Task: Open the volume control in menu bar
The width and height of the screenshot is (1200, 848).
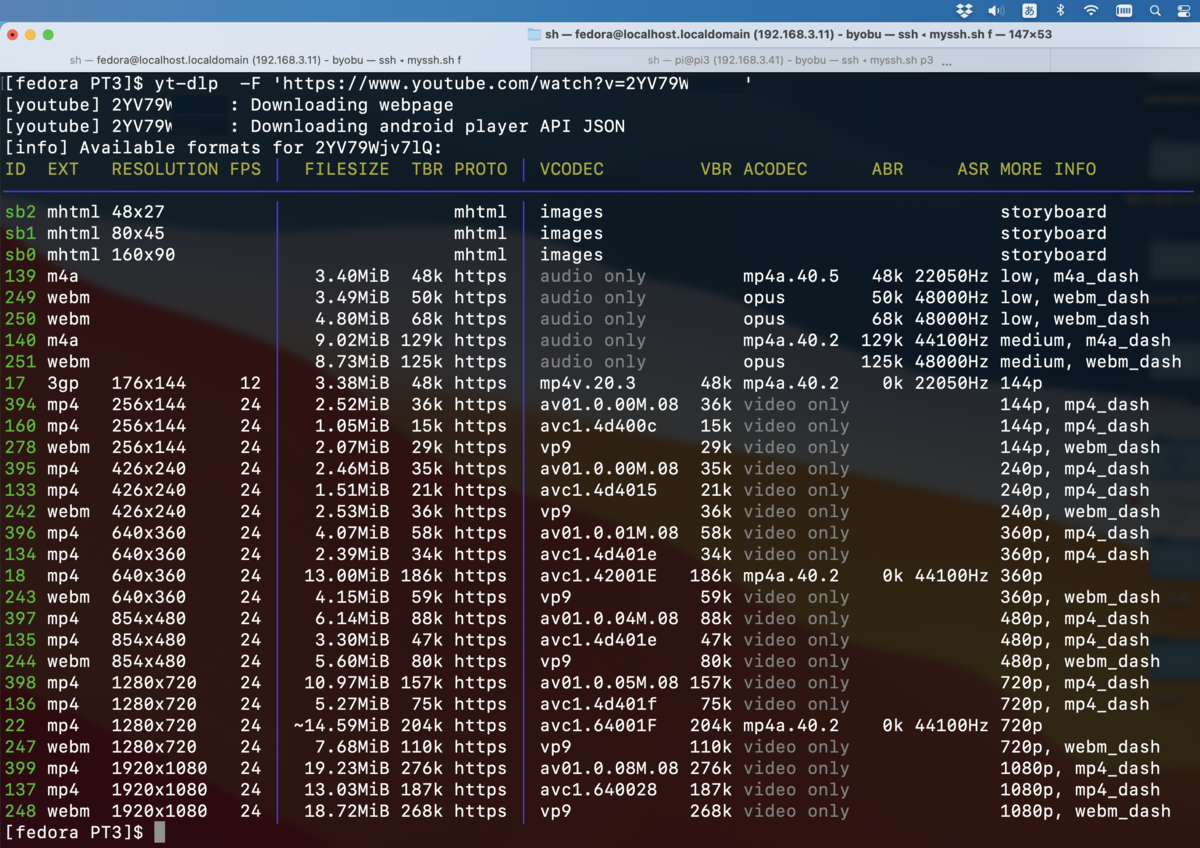Action: coord(996,10)
